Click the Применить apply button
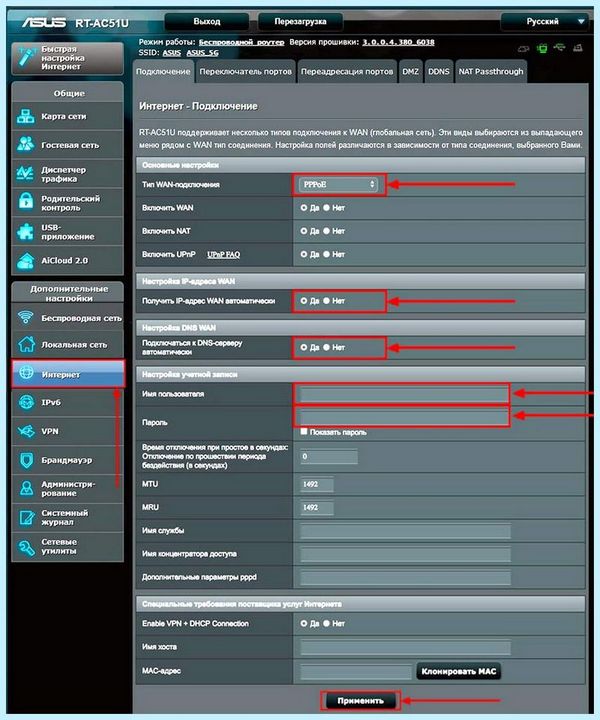The image size is (600, 720). 360,701
